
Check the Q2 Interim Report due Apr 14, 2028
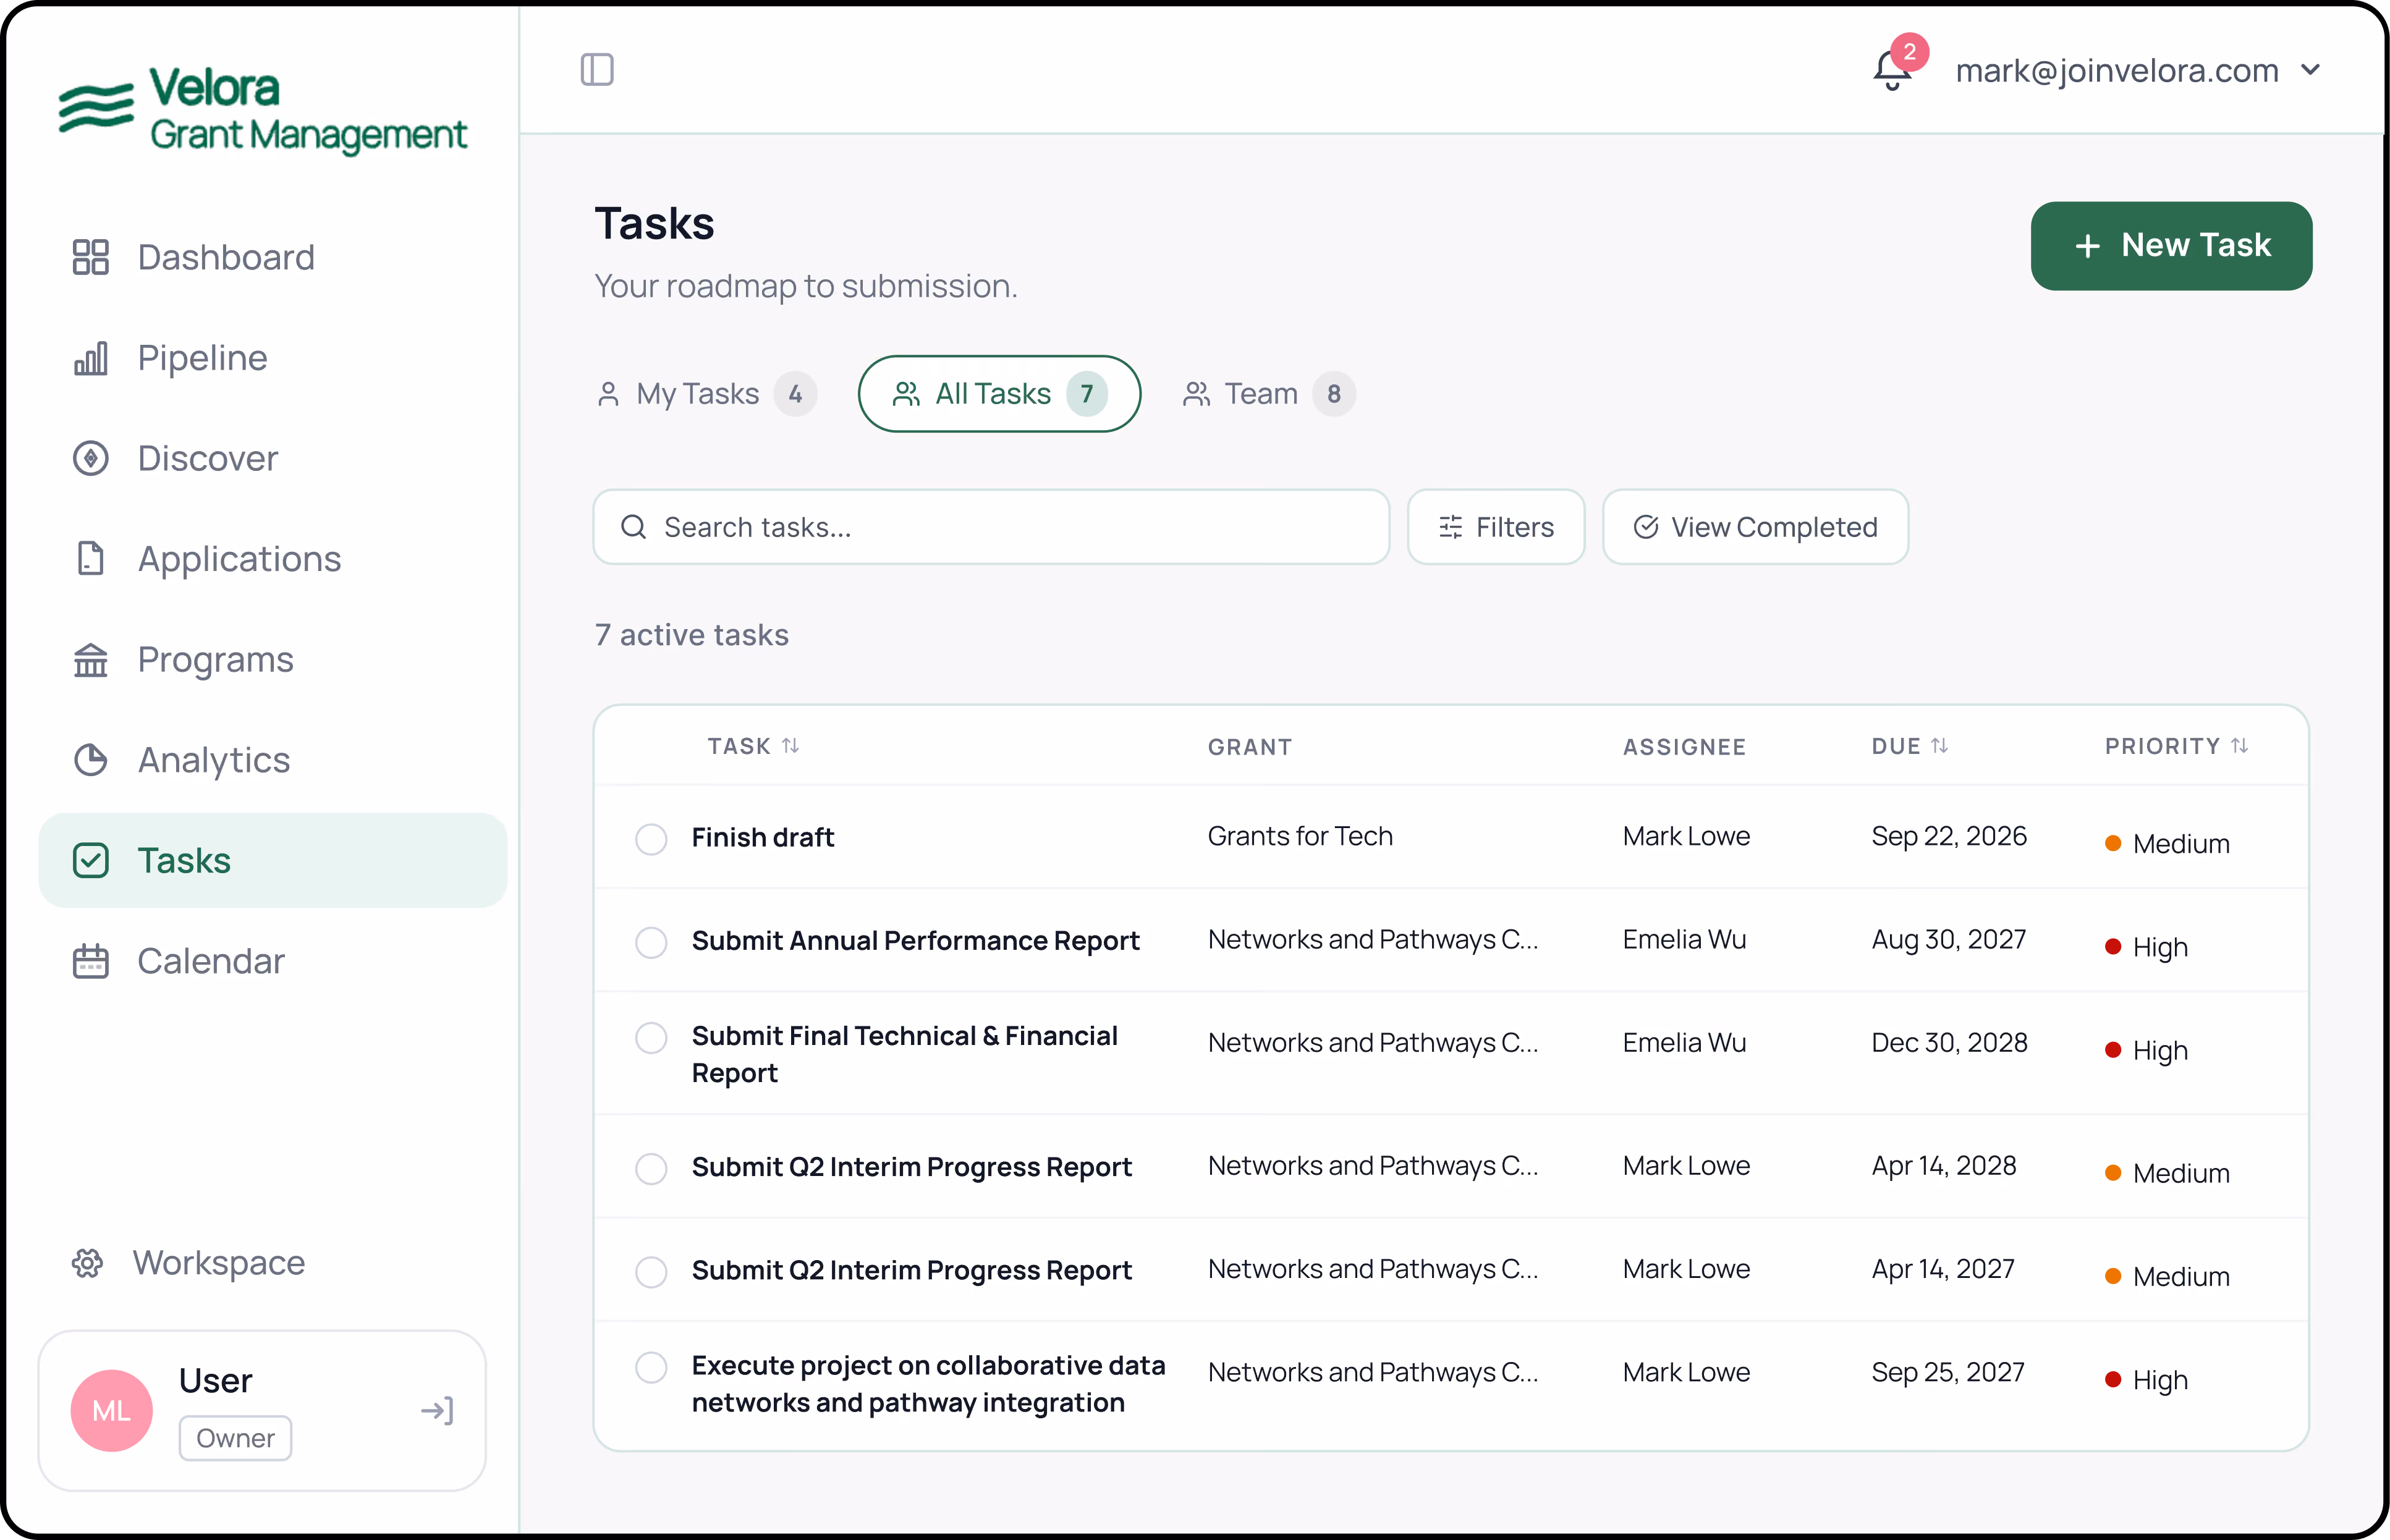(x=651, y=1168)
